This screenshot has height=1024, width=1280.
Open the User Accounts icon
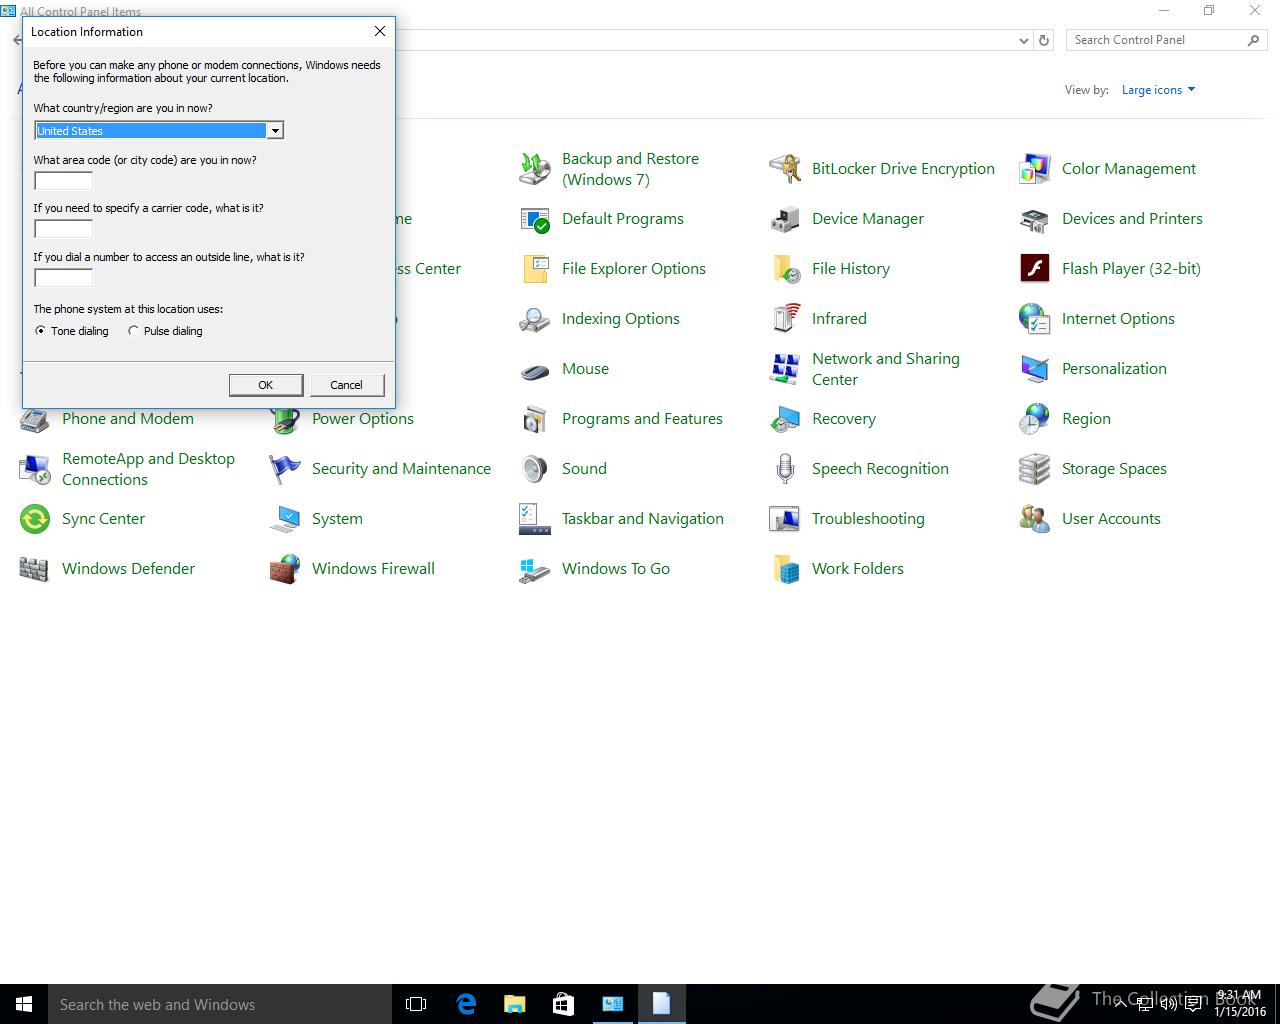(x=1035, y=519)
